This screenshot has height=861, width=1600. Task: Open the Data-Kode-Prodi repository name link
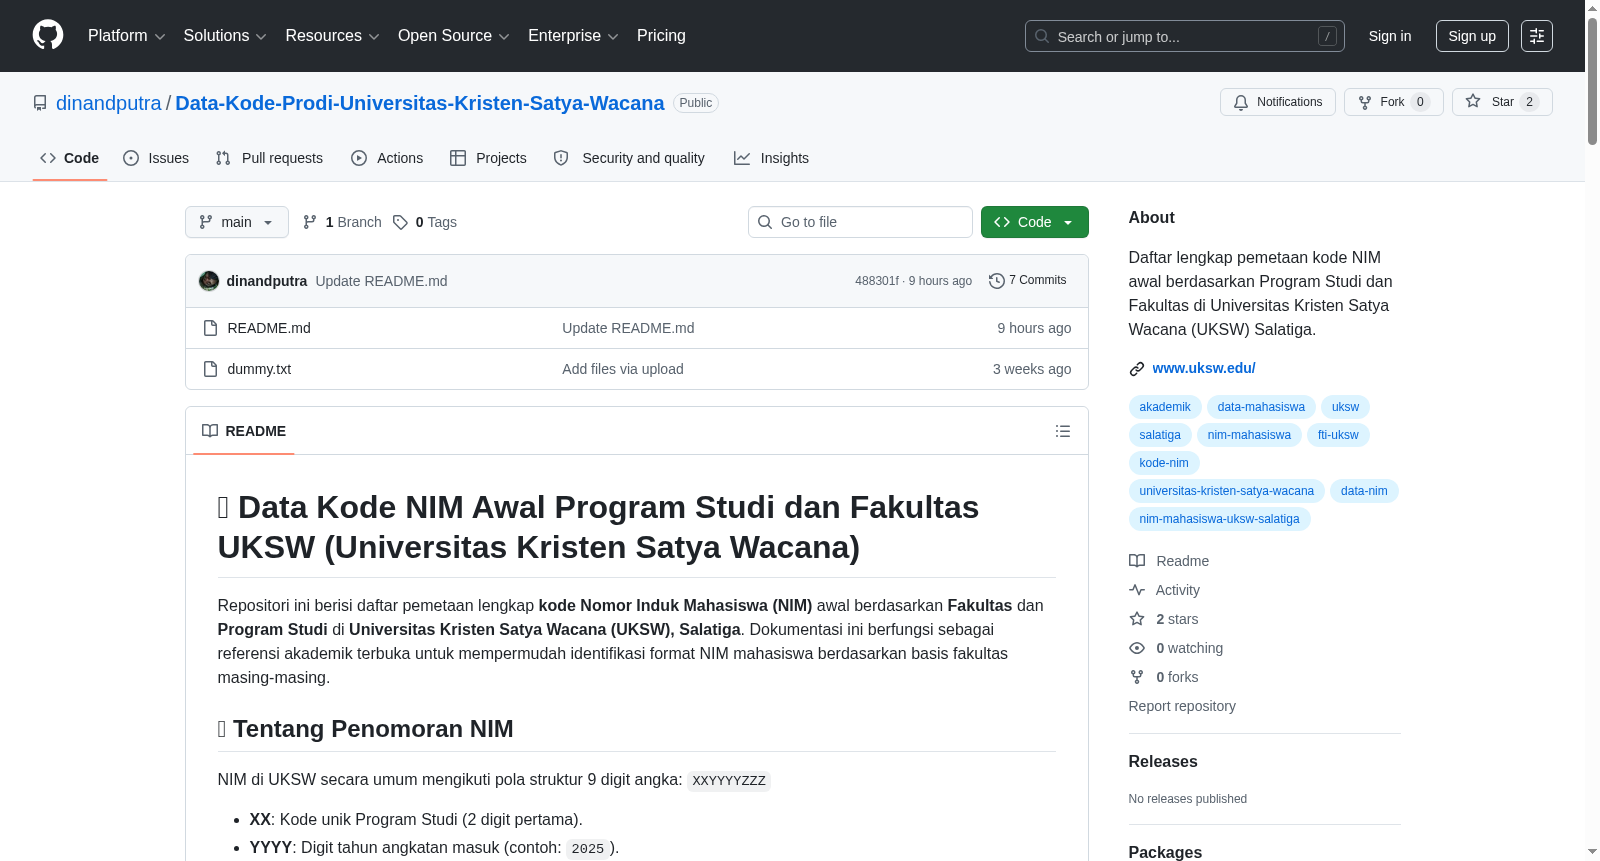pos(420,103)
